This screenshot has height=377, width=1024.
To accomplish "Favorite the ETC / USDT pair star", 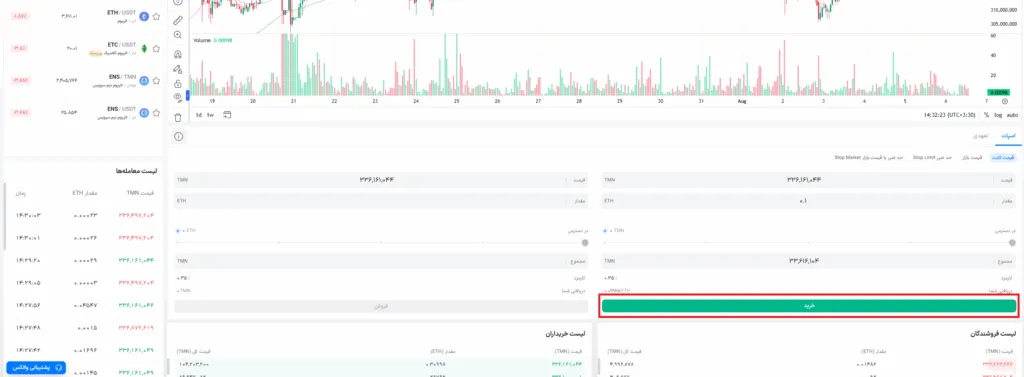I will click(x=156, y=48).
